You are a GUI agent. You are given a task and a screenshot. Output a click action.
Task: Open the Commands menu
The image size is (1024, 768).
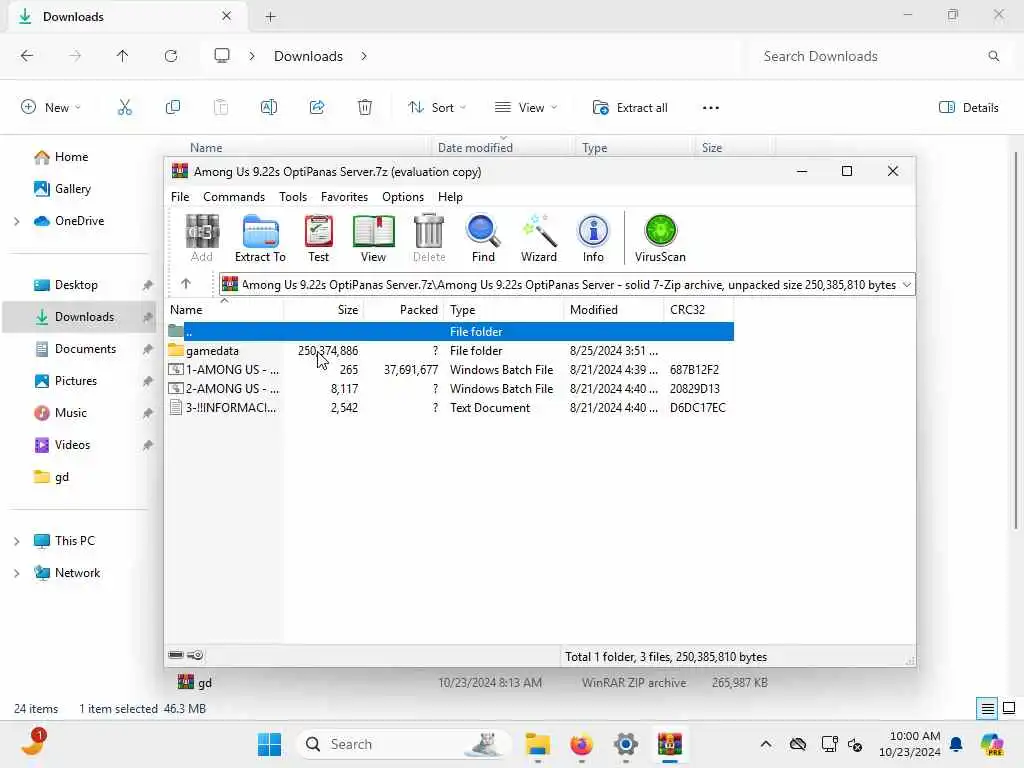[234, 197]
